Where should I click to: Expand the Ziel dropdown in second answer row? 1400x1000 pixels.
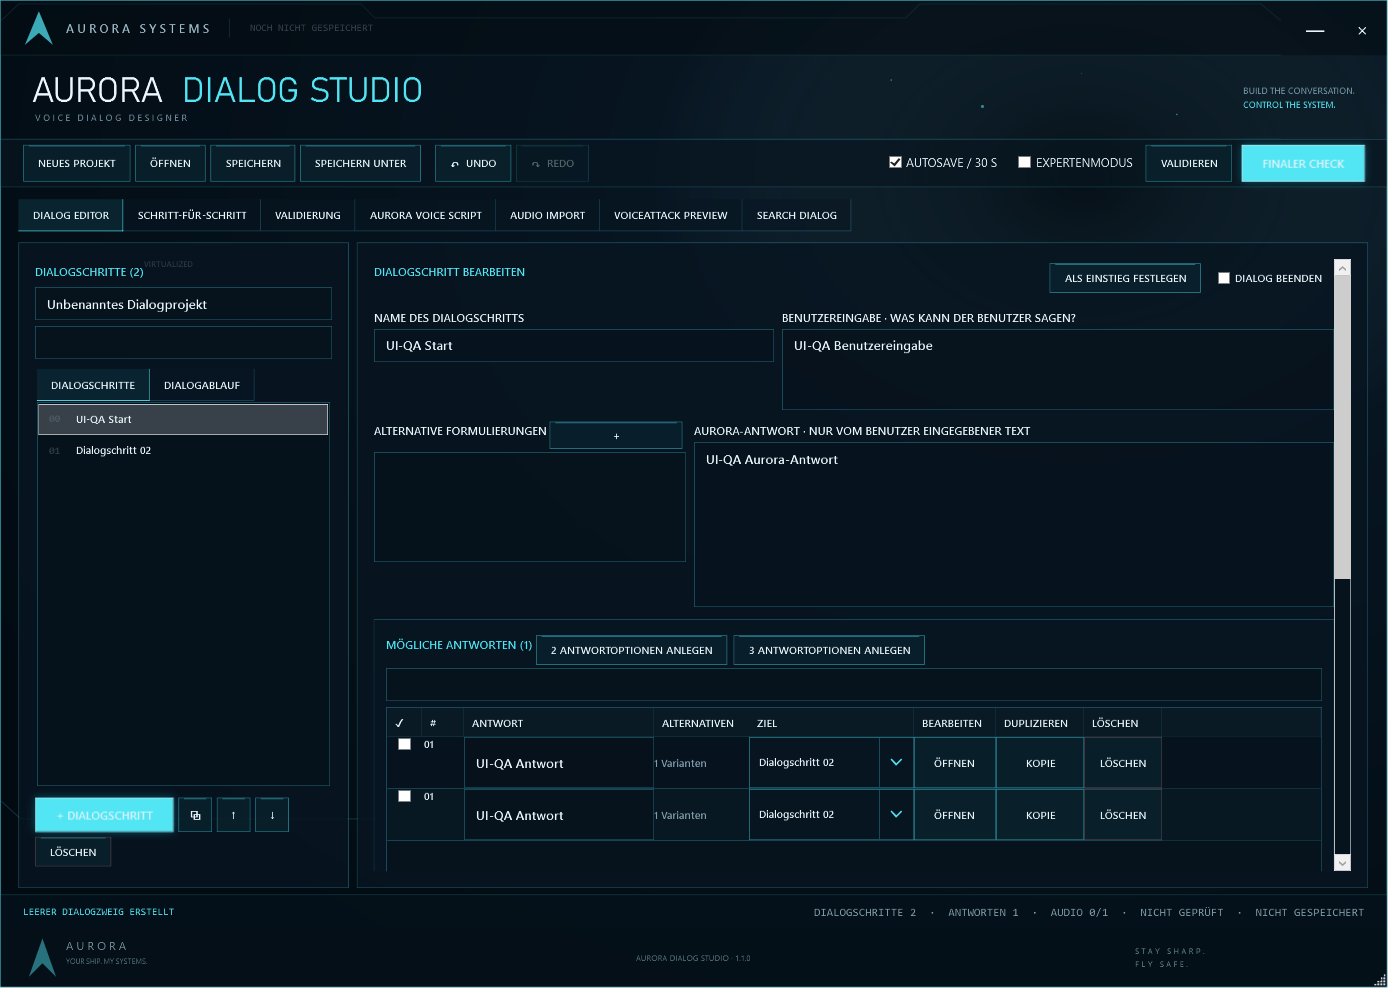pyautogui.click(x=896, y=814)
